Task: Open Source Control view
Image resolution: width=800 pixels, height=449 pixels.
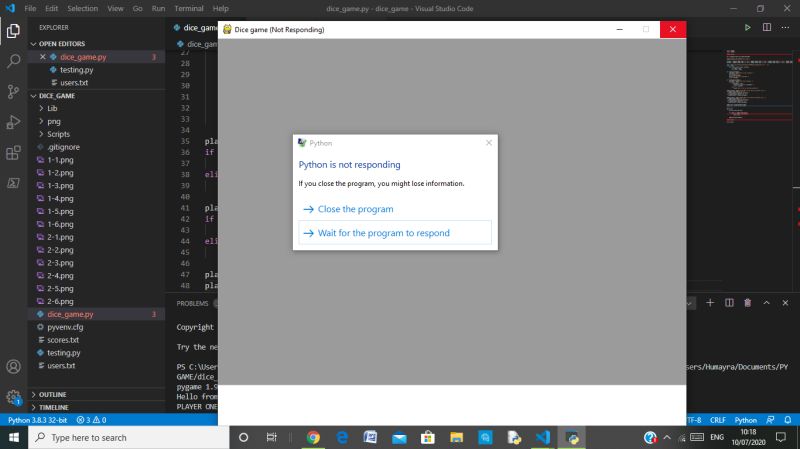Action: (x=13, y=92)
